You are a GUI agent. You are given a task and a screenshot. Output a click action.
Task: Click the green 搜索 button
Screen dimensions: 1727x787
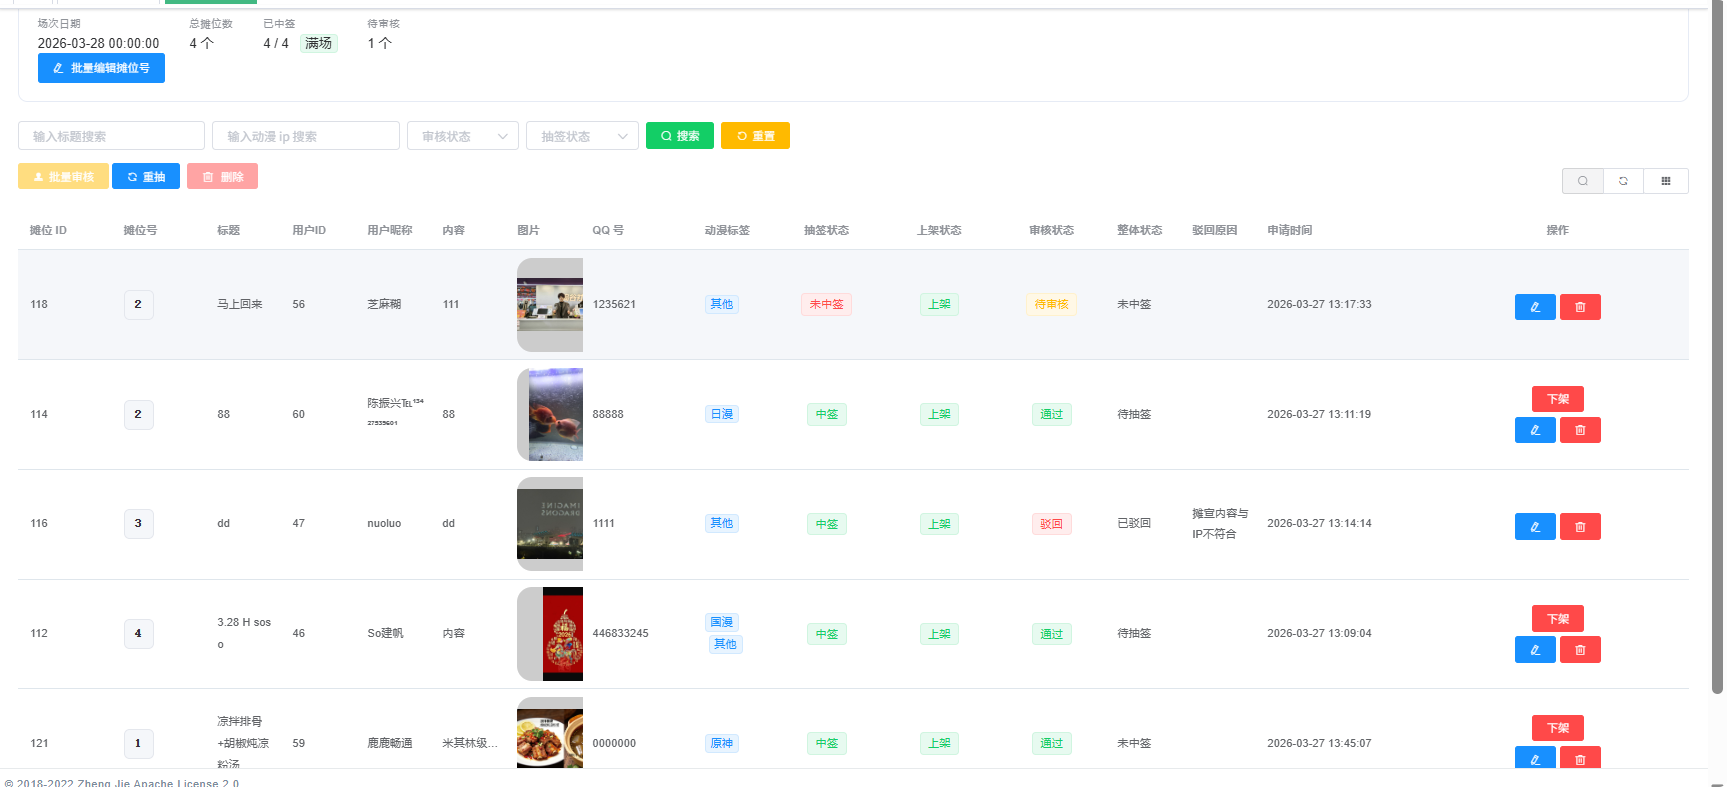(679, 136)
